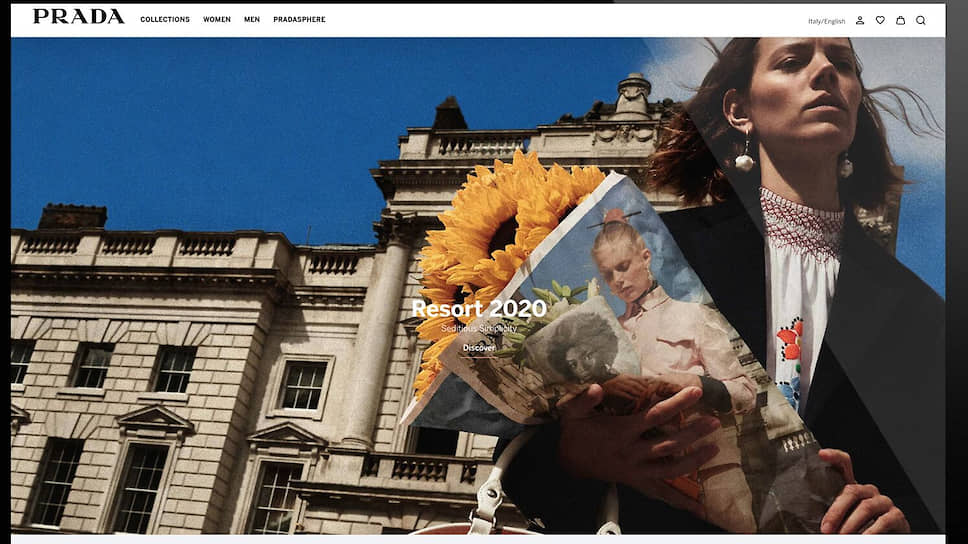Expand the Italy/English language selector
This screenshot has width=968, height=544.
(x=826, y=21)
